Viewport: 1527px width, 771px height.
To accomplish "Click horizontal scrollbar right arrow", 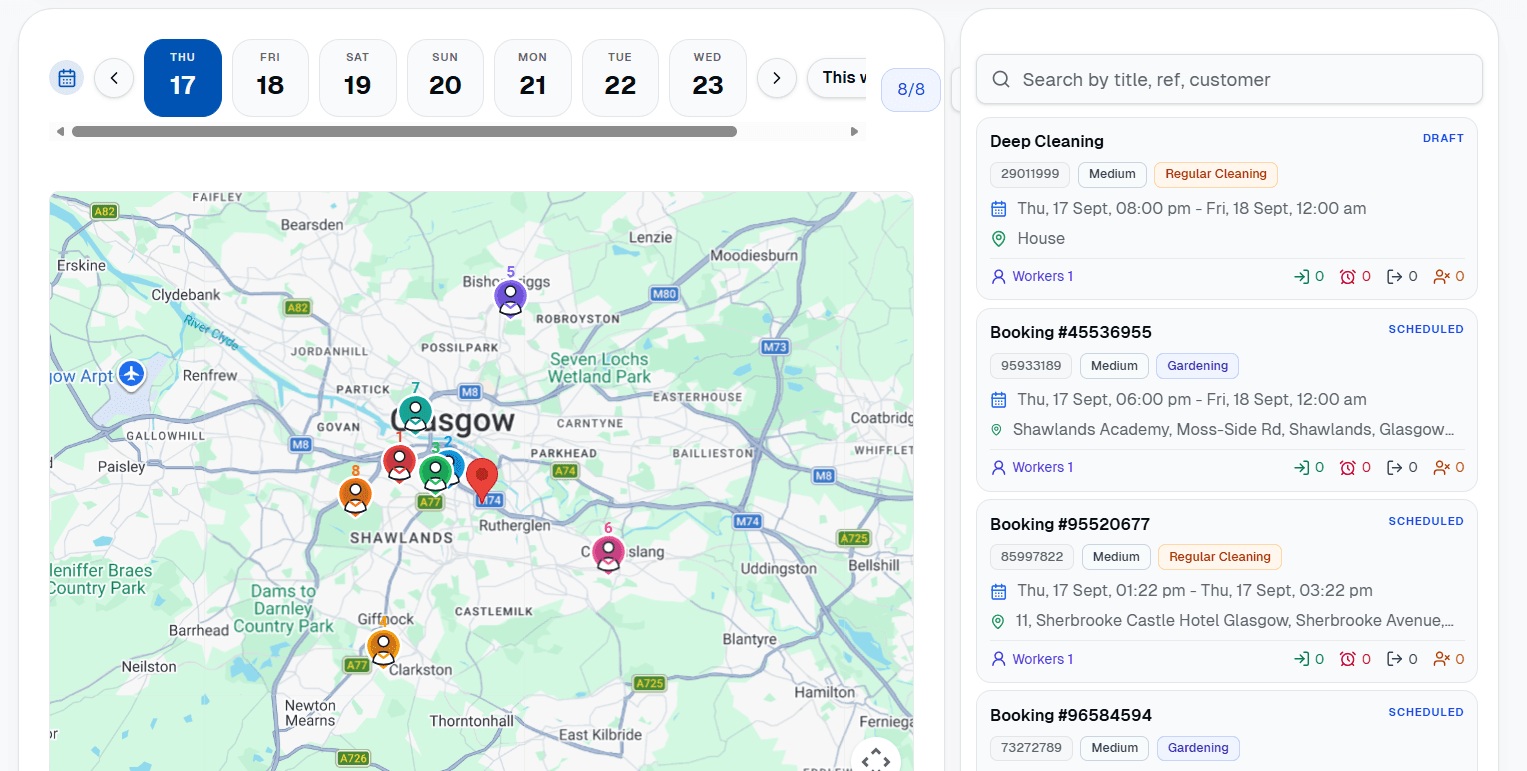I will pyautogui.click(x=854, y=131).
